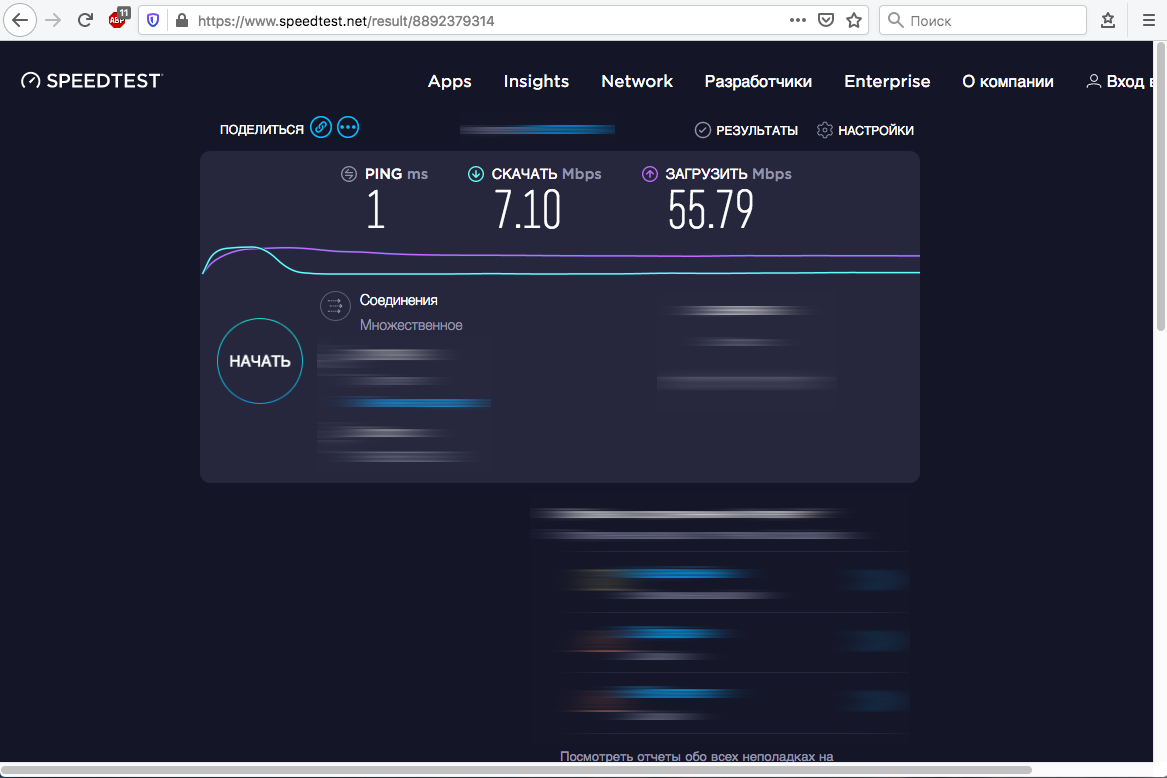Open РЕЗУЛЬТАТЫ results link

(x=746, y=130)
